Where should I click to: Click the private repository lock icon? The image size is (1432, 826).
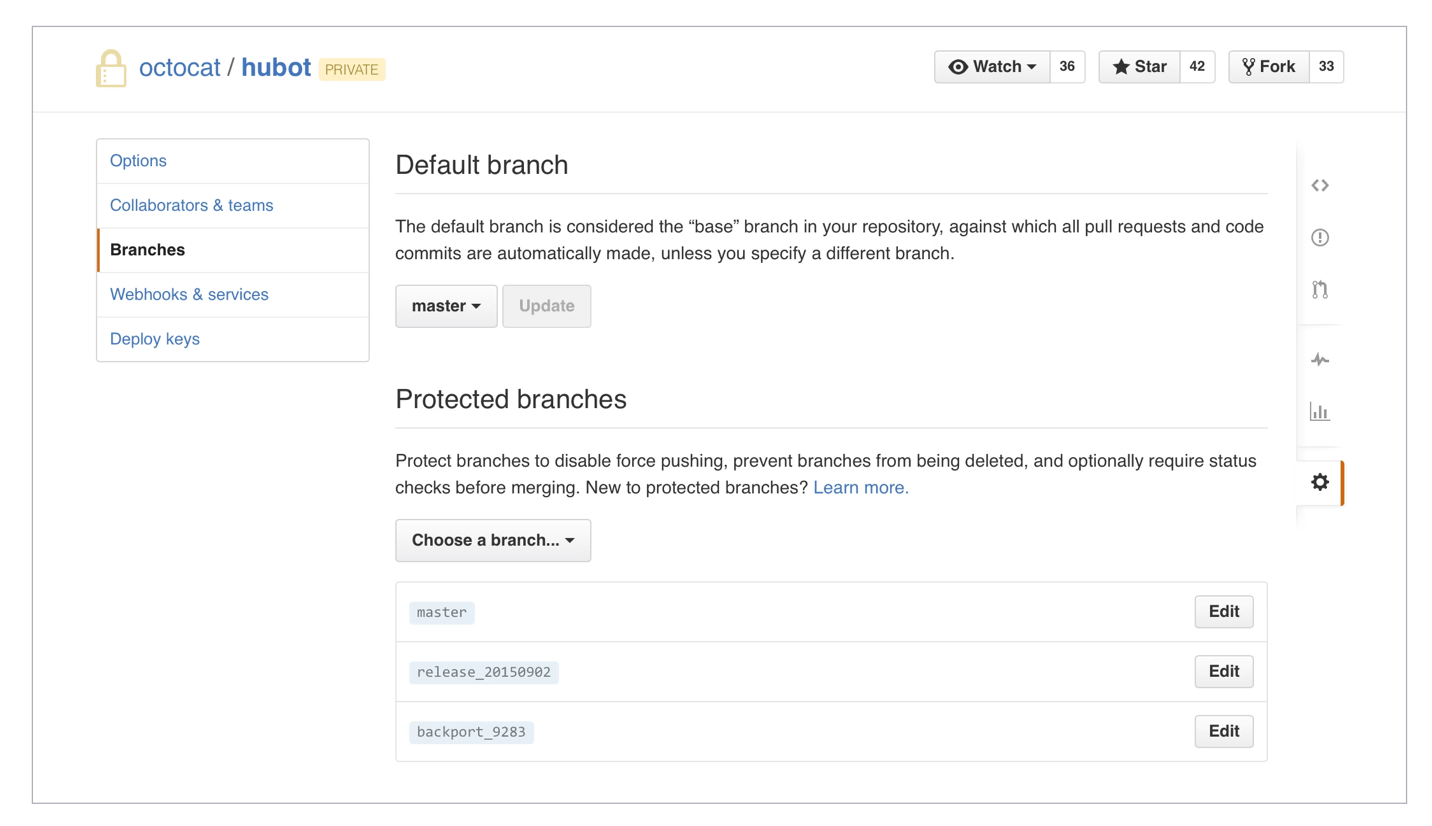point(111,68)
